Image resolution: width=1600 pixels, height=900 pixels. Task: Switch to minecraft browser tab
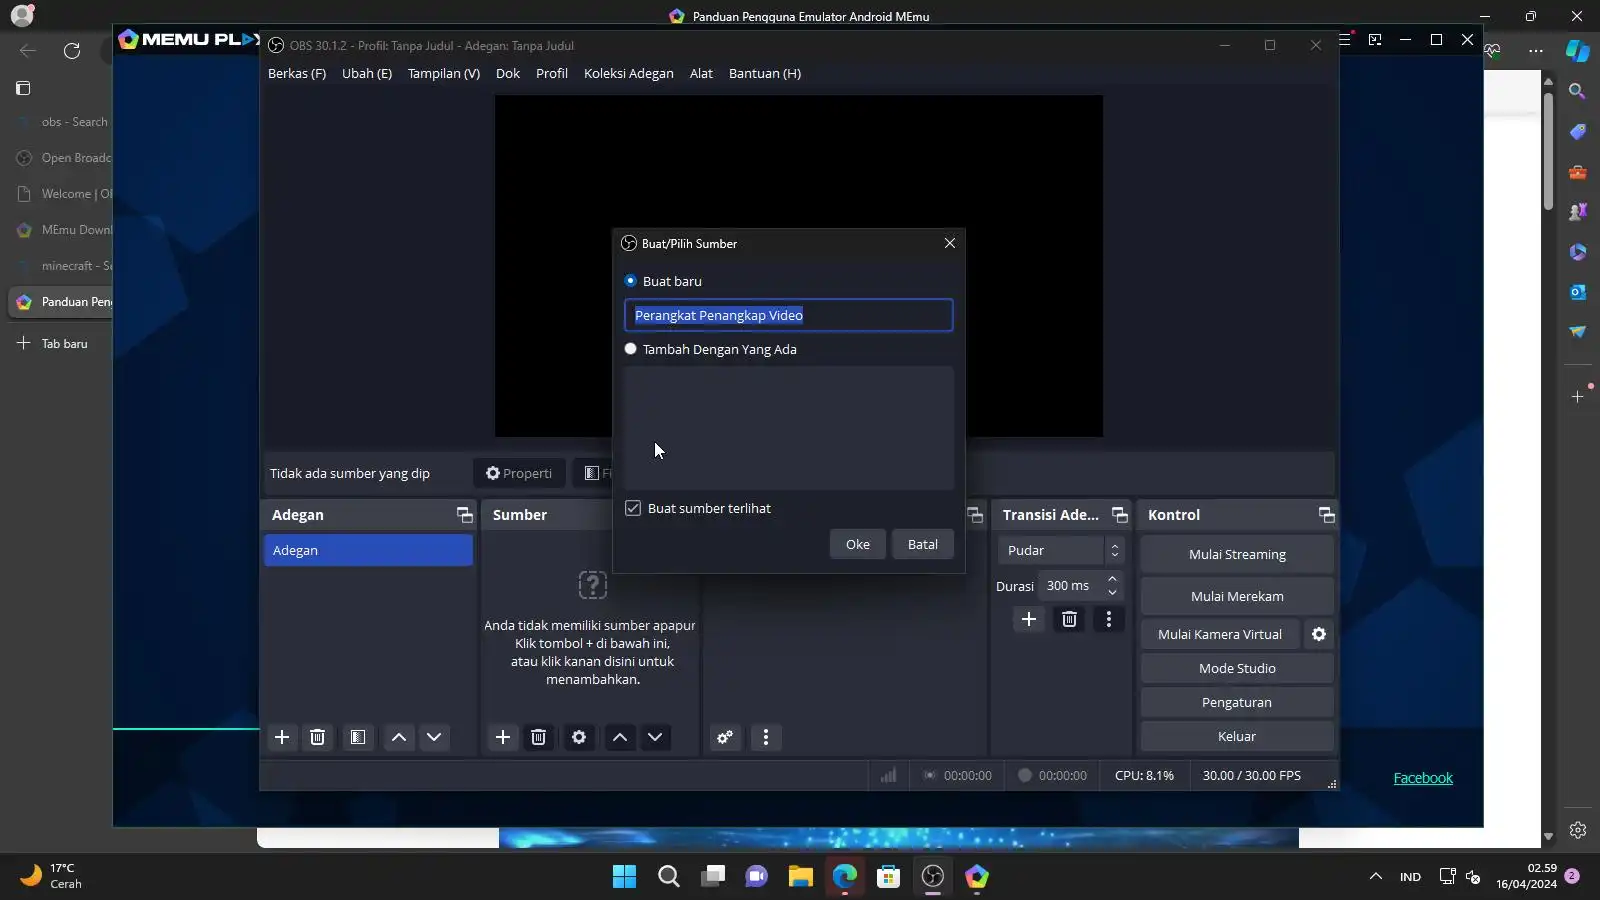[x=62, y=266]
